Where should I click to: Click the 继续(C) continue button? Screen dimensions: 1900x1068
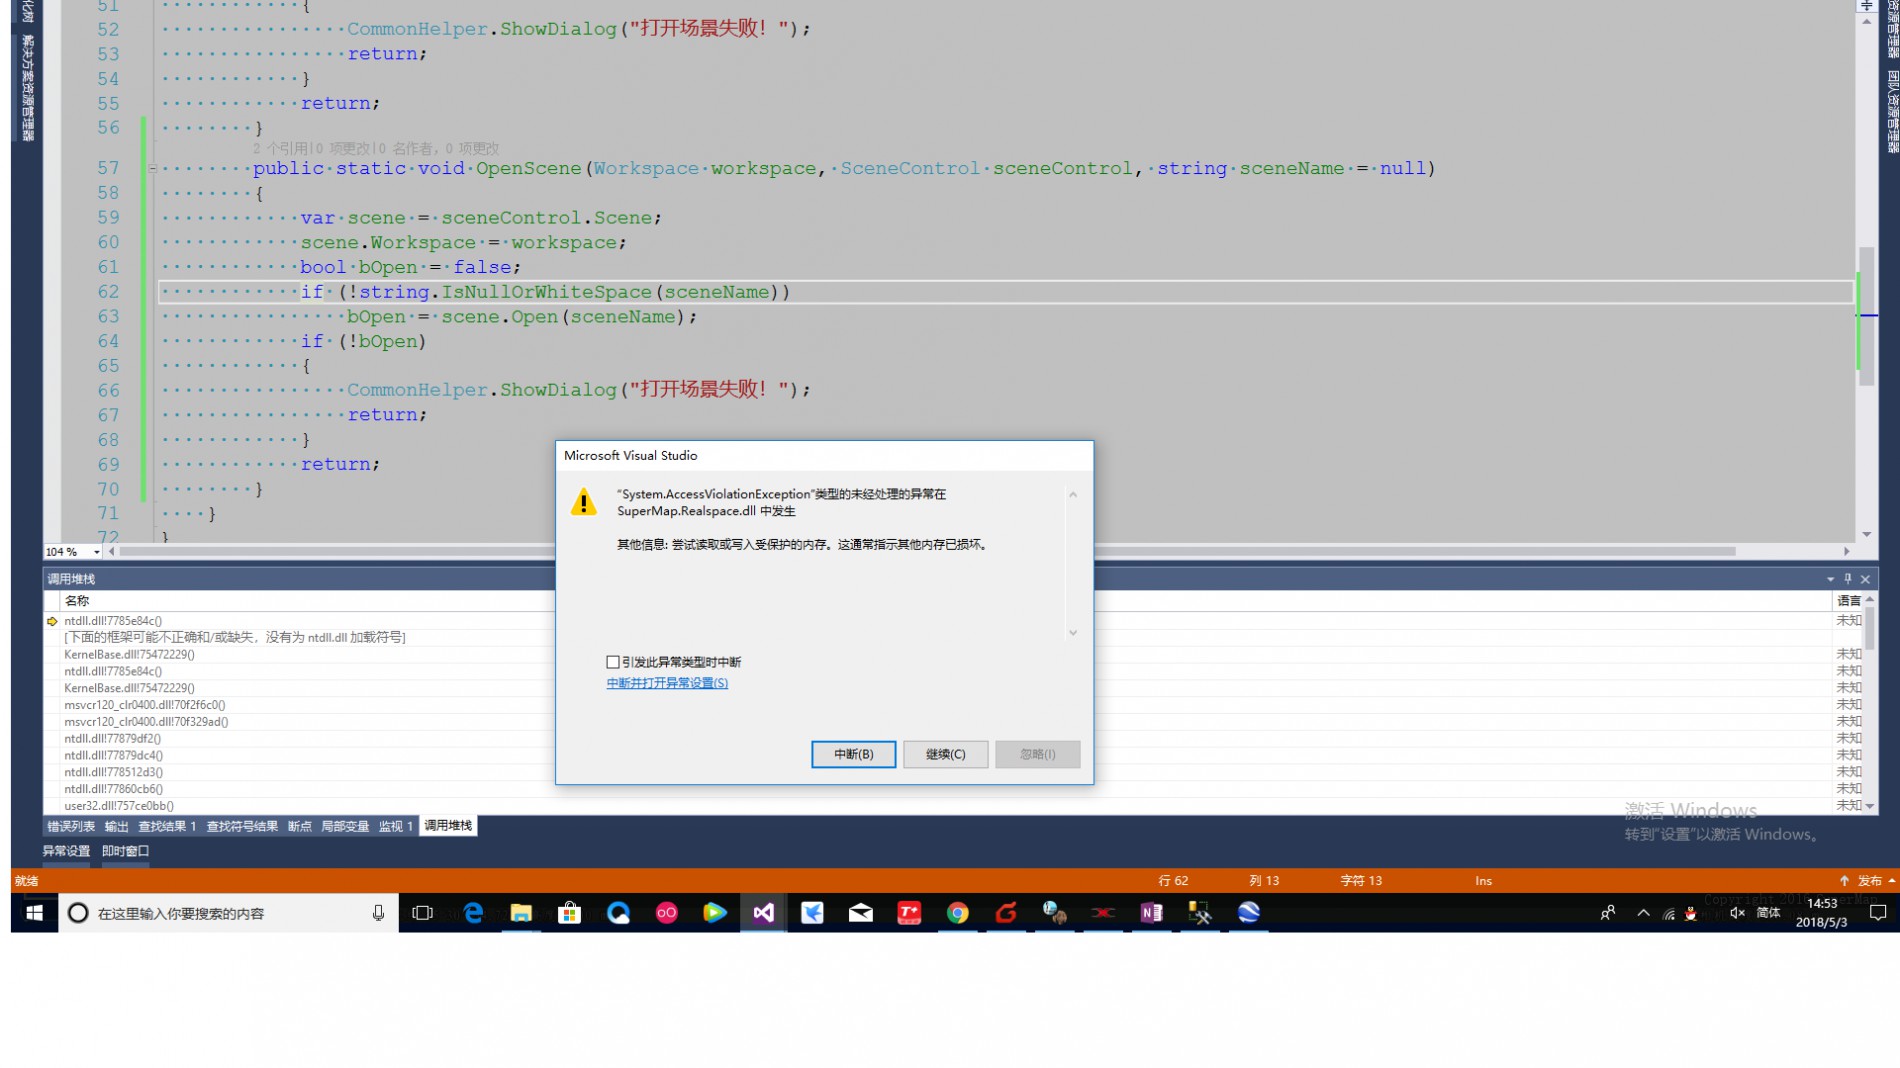point(945,754)
